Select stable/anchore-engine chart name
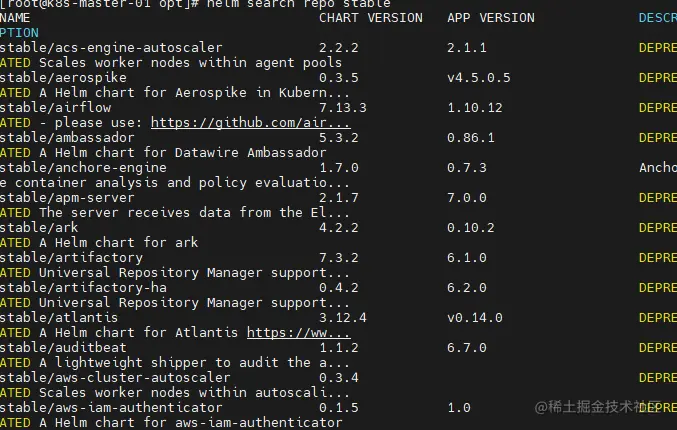 tap(83, 168)
